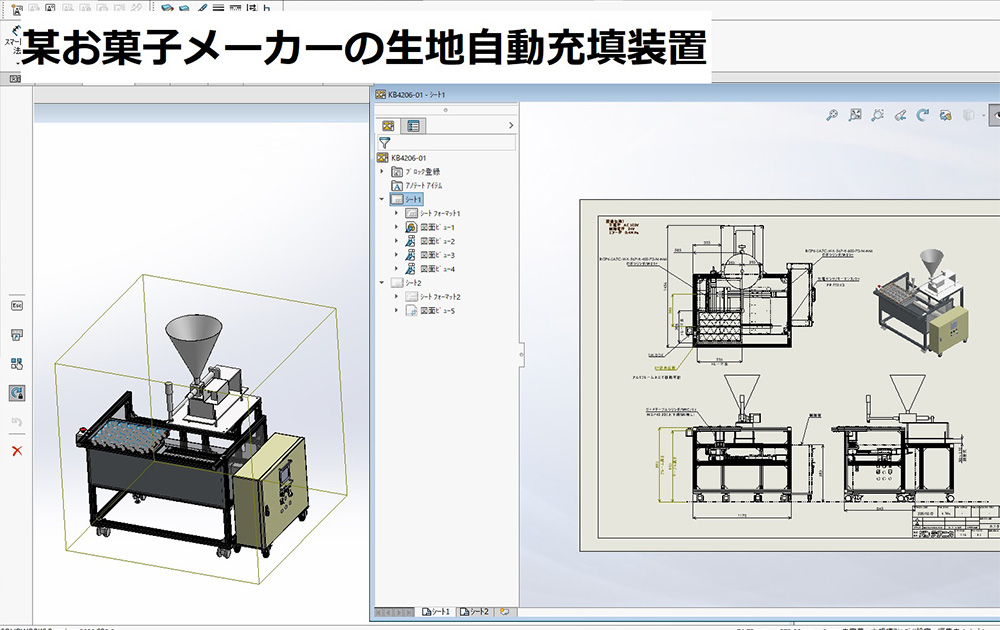Click the touch keyboard shortcut icon
Image resolution: width=1000 pixels, height=630 pixels.
[17, 335]
